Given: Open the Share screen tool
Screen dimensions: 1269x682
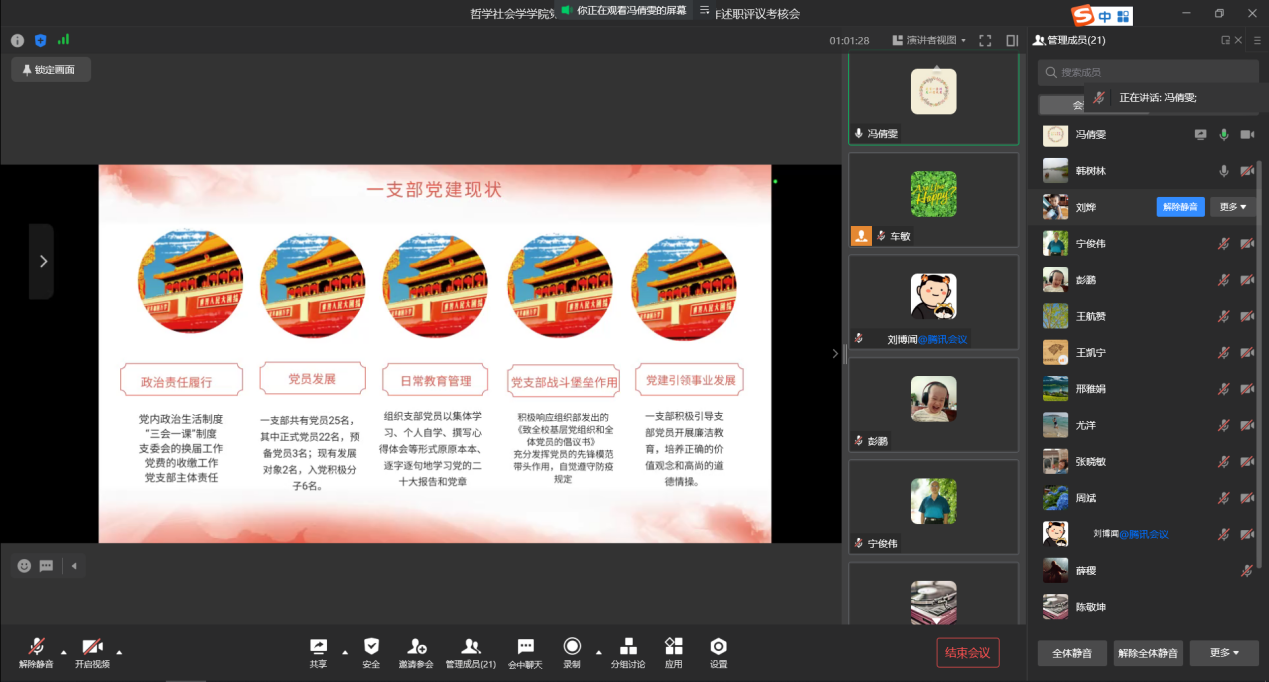Looking at the screenshot, I should [318, 651].
